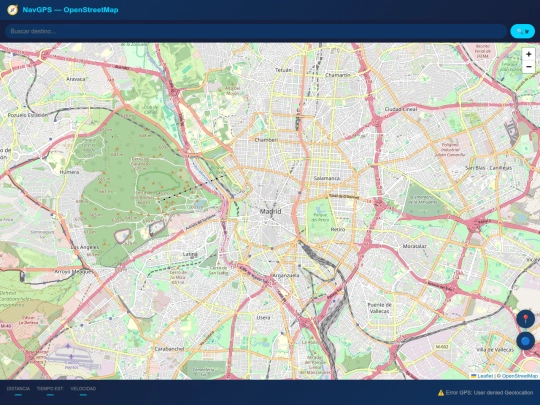Screen dimensions: 540x405
Task: Click the 'Usera' district label
Action: 263,318
